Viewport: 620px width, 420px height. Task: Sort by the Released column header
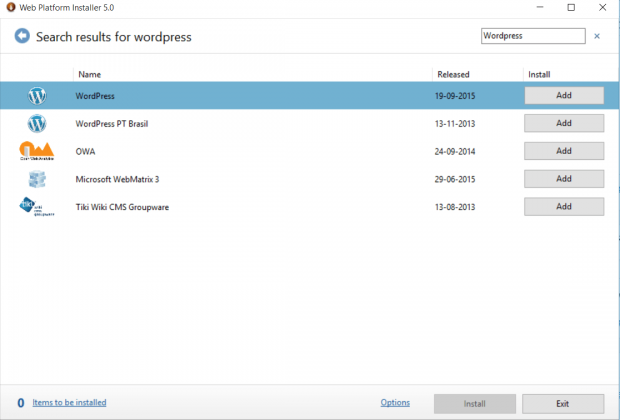click(453, 74)
